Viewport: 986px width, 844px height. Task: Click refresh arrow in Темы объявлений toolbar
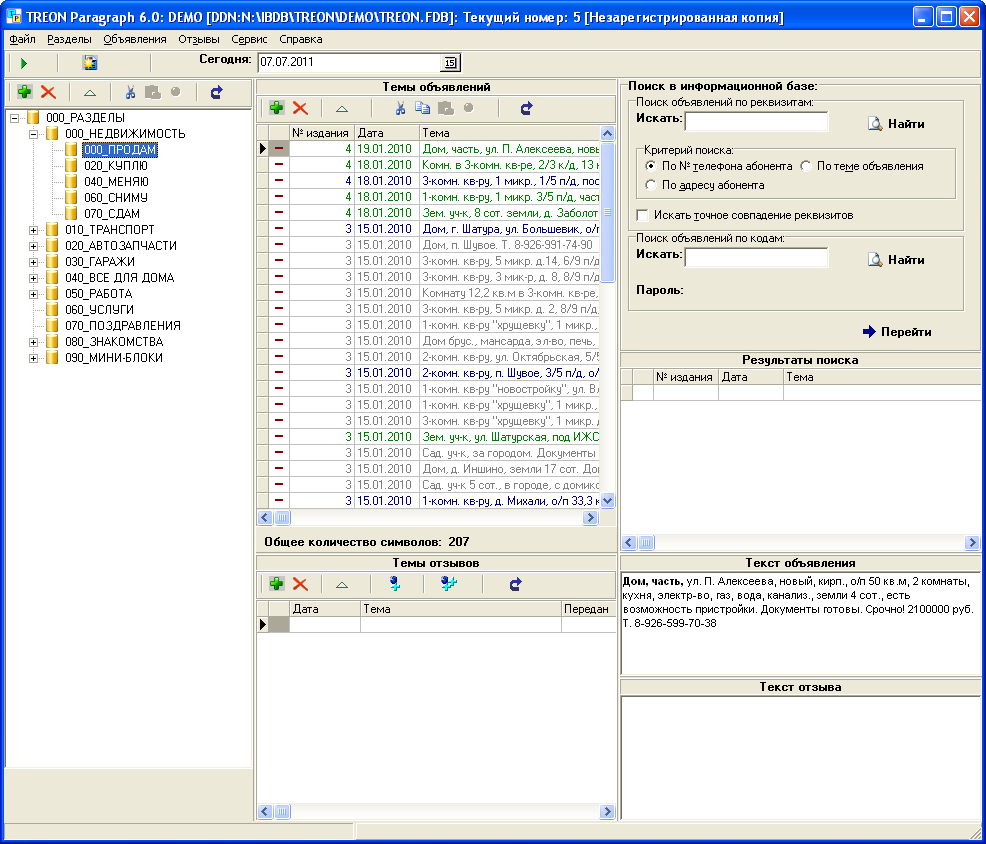point(527,108)
